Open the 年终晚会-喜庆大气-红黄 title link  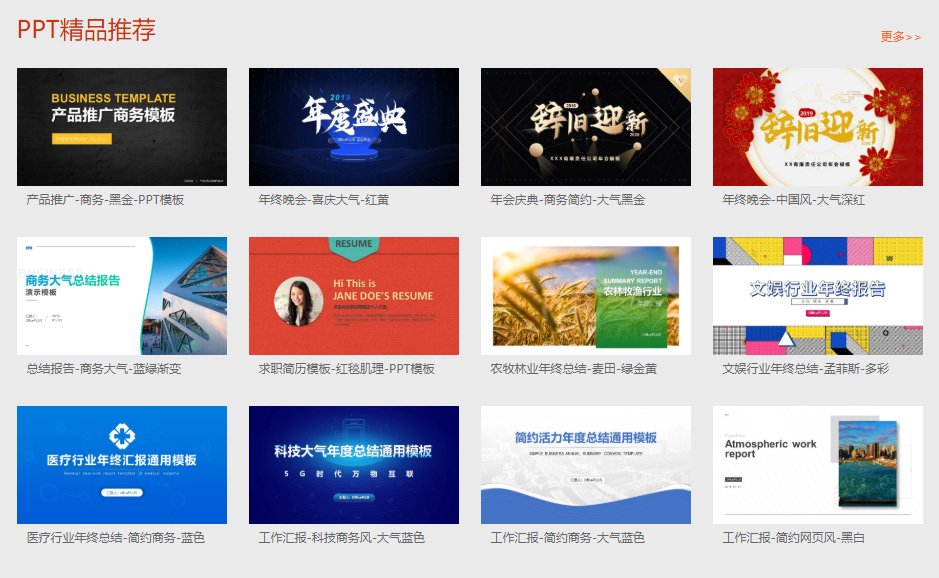tap(324, 200)
